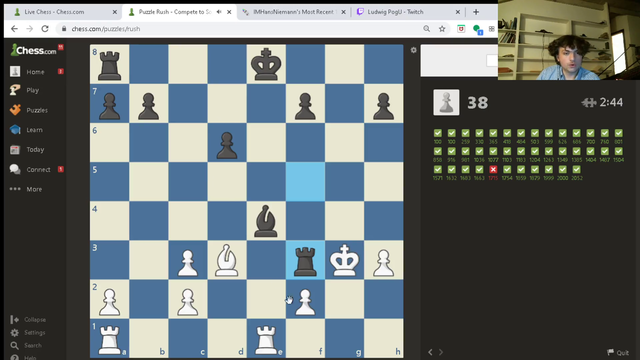Viewport: 640px width, 360px height.
Task: Open board settings gear beside the chessboard
Action: 413,50
